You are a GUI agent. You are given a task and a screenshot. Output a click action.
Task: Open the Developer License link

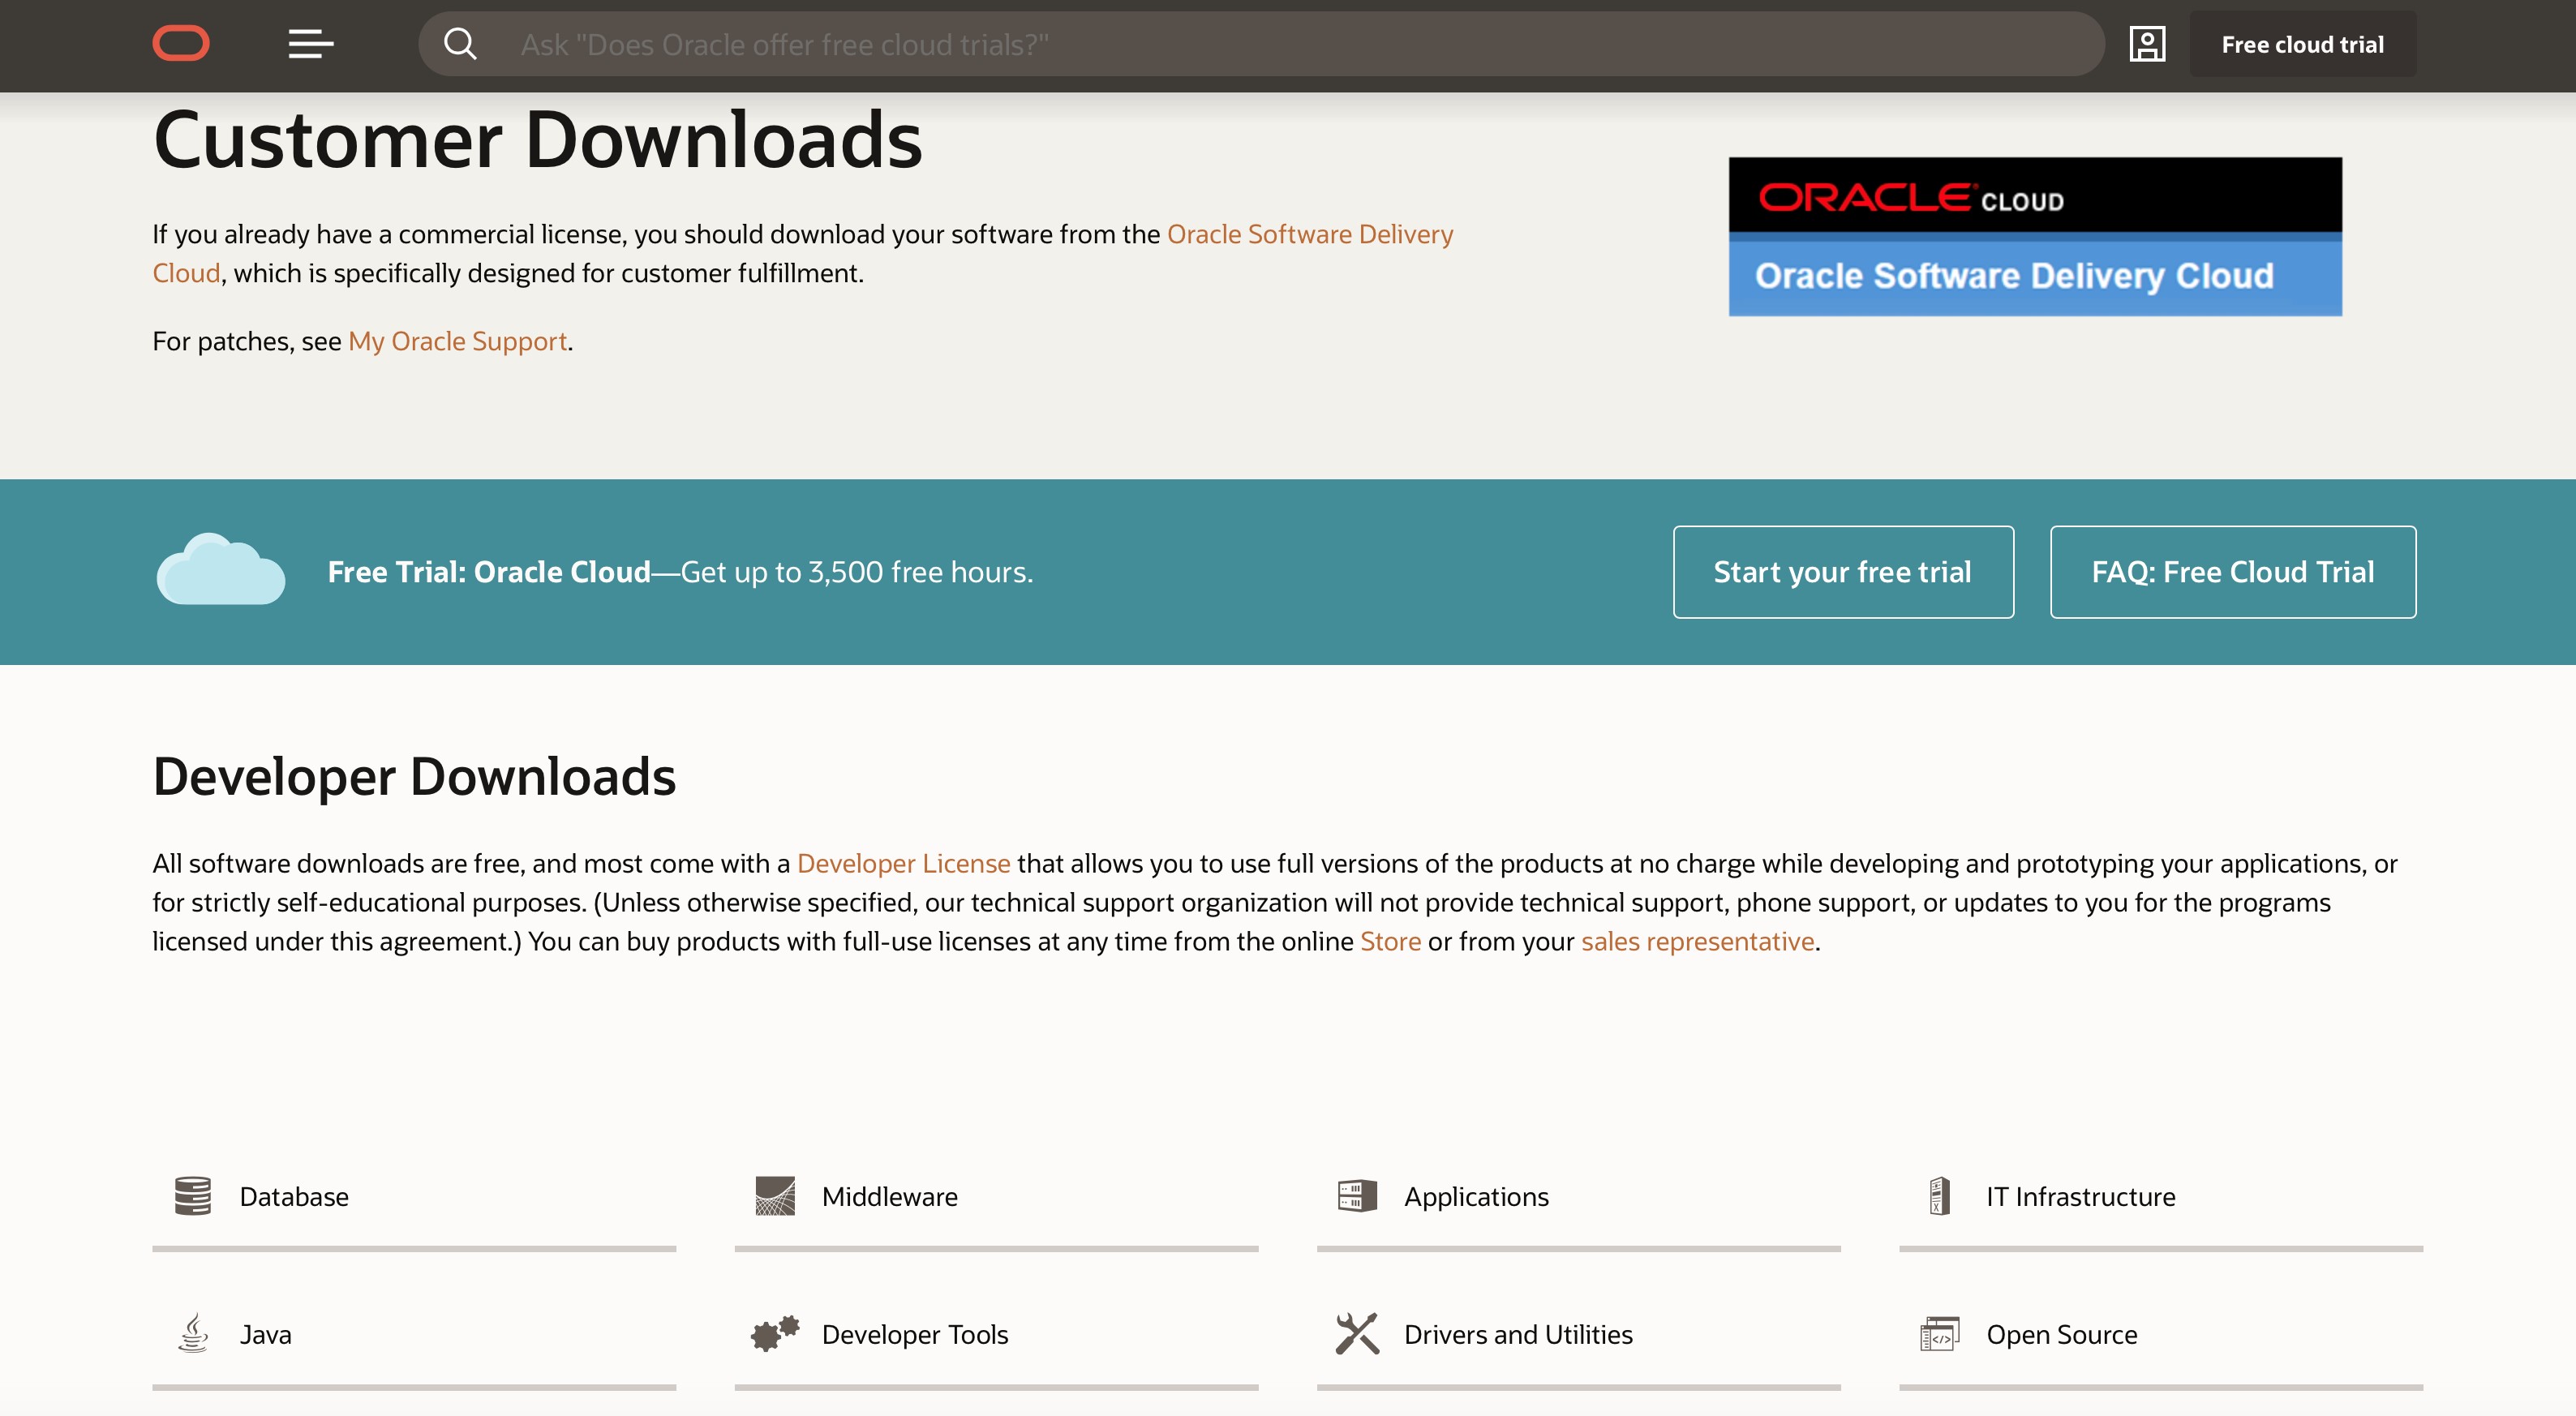click(x=903, y=863)
